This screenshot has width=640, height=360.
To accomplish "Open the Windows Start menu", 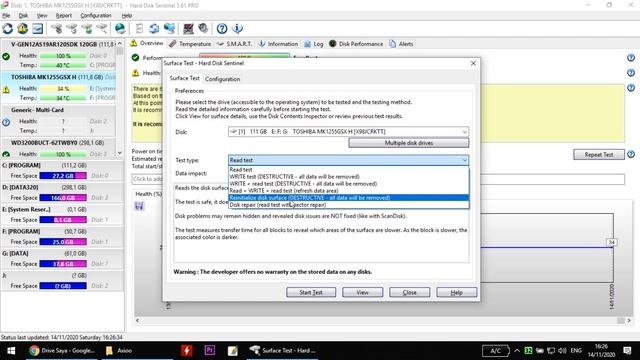I will coord(11,351).
